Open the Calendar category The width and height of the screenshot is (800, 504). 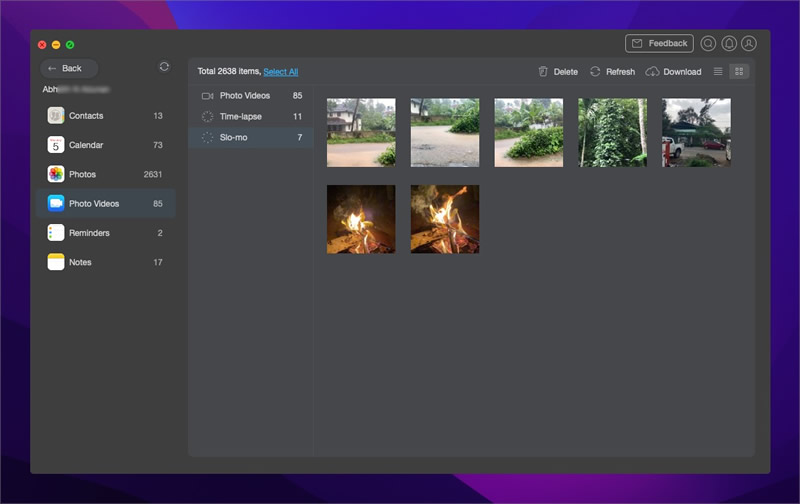pyautogui.click(x=106, y=145)
